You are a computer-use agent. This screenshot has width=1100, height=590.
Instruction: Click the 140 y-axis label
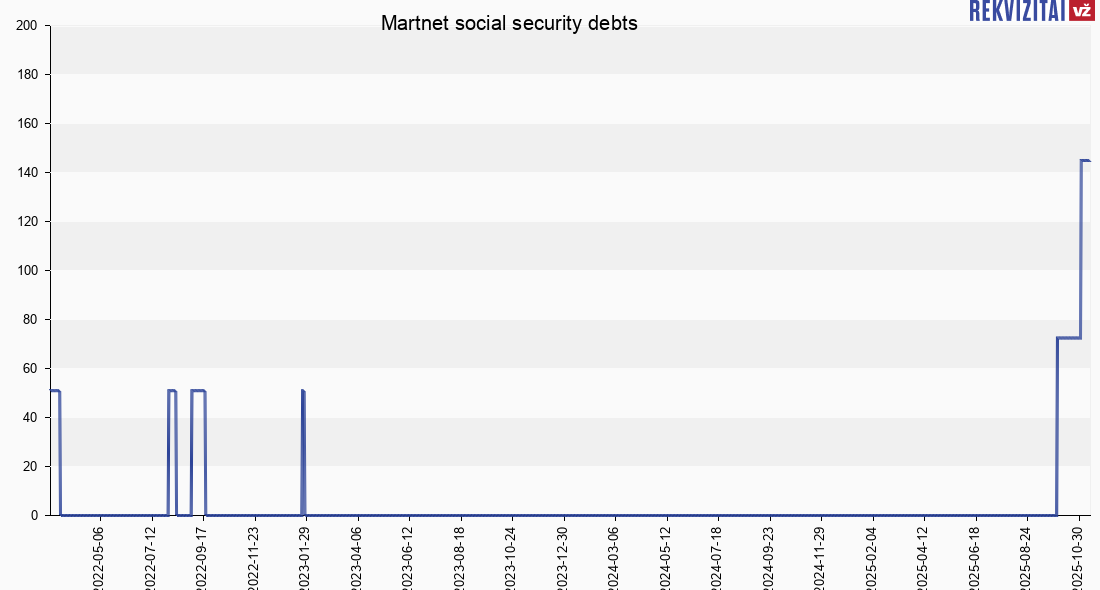pos(27,173)
